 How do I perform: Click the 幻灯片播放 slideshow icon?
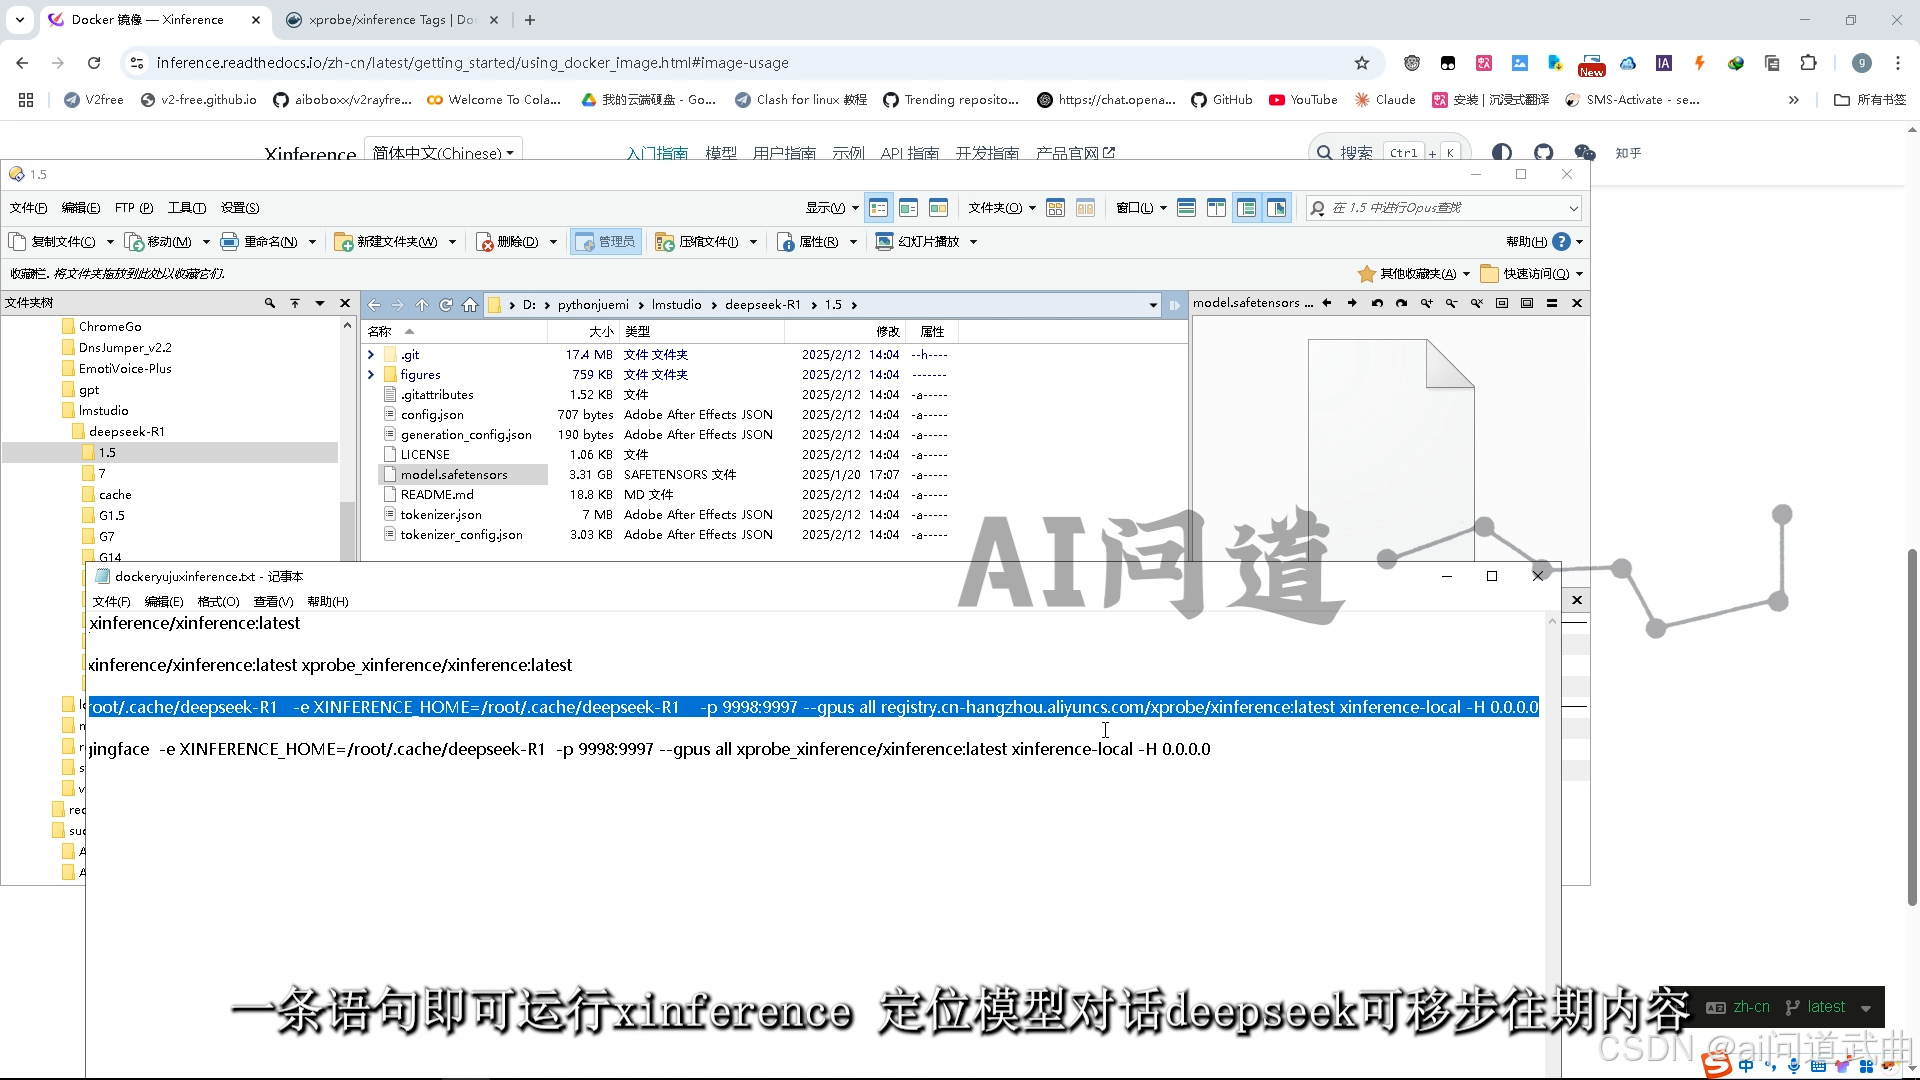click(x=884, y=242)
